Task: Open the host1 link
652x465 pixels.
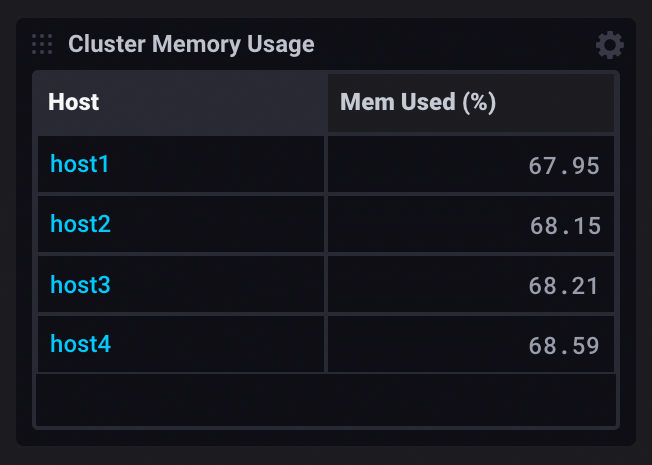Action: [80, 164]
